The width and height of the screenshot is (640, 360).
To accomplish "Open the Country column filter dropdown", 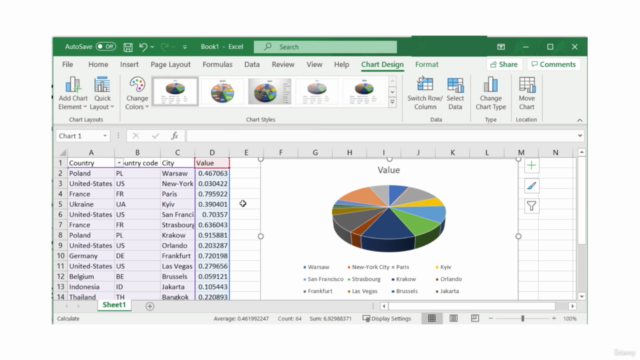I will click(119, 163).
